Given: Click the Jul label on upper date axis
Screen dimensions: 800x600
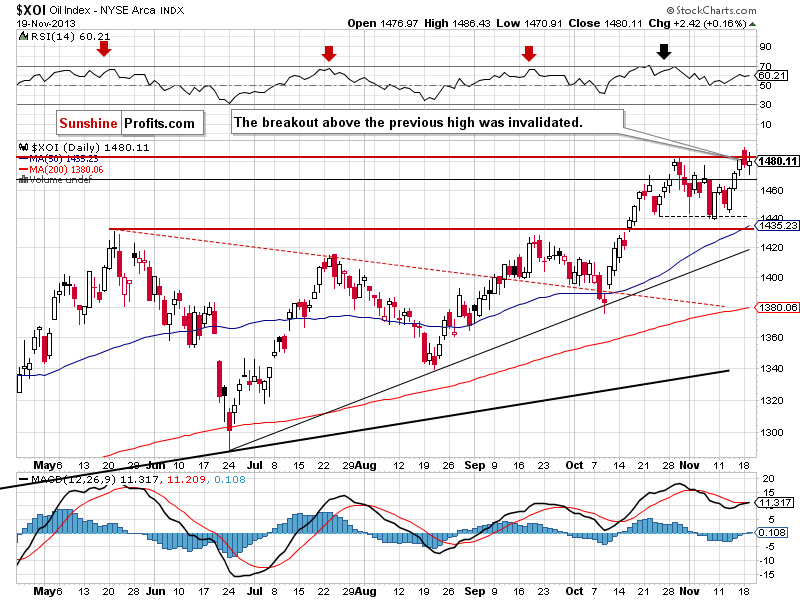Looking at the screenshot, I should 254,465.
